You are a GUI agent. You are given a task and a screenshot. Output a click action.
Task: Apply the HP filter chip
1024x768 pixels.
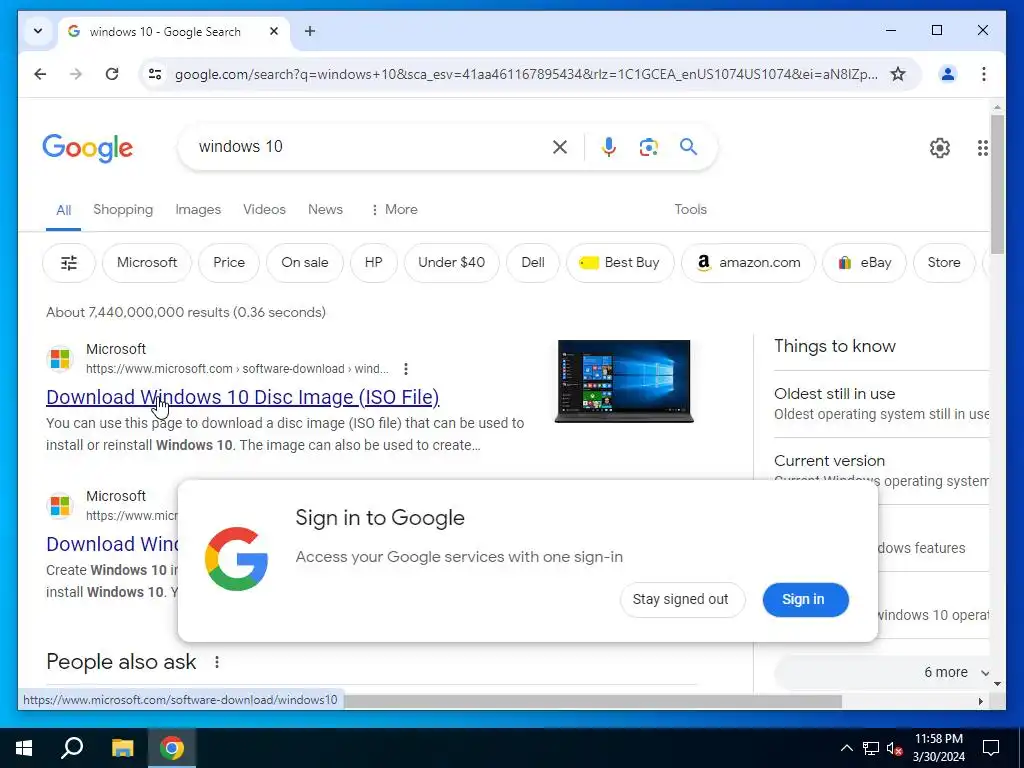[x=374, y=263]
